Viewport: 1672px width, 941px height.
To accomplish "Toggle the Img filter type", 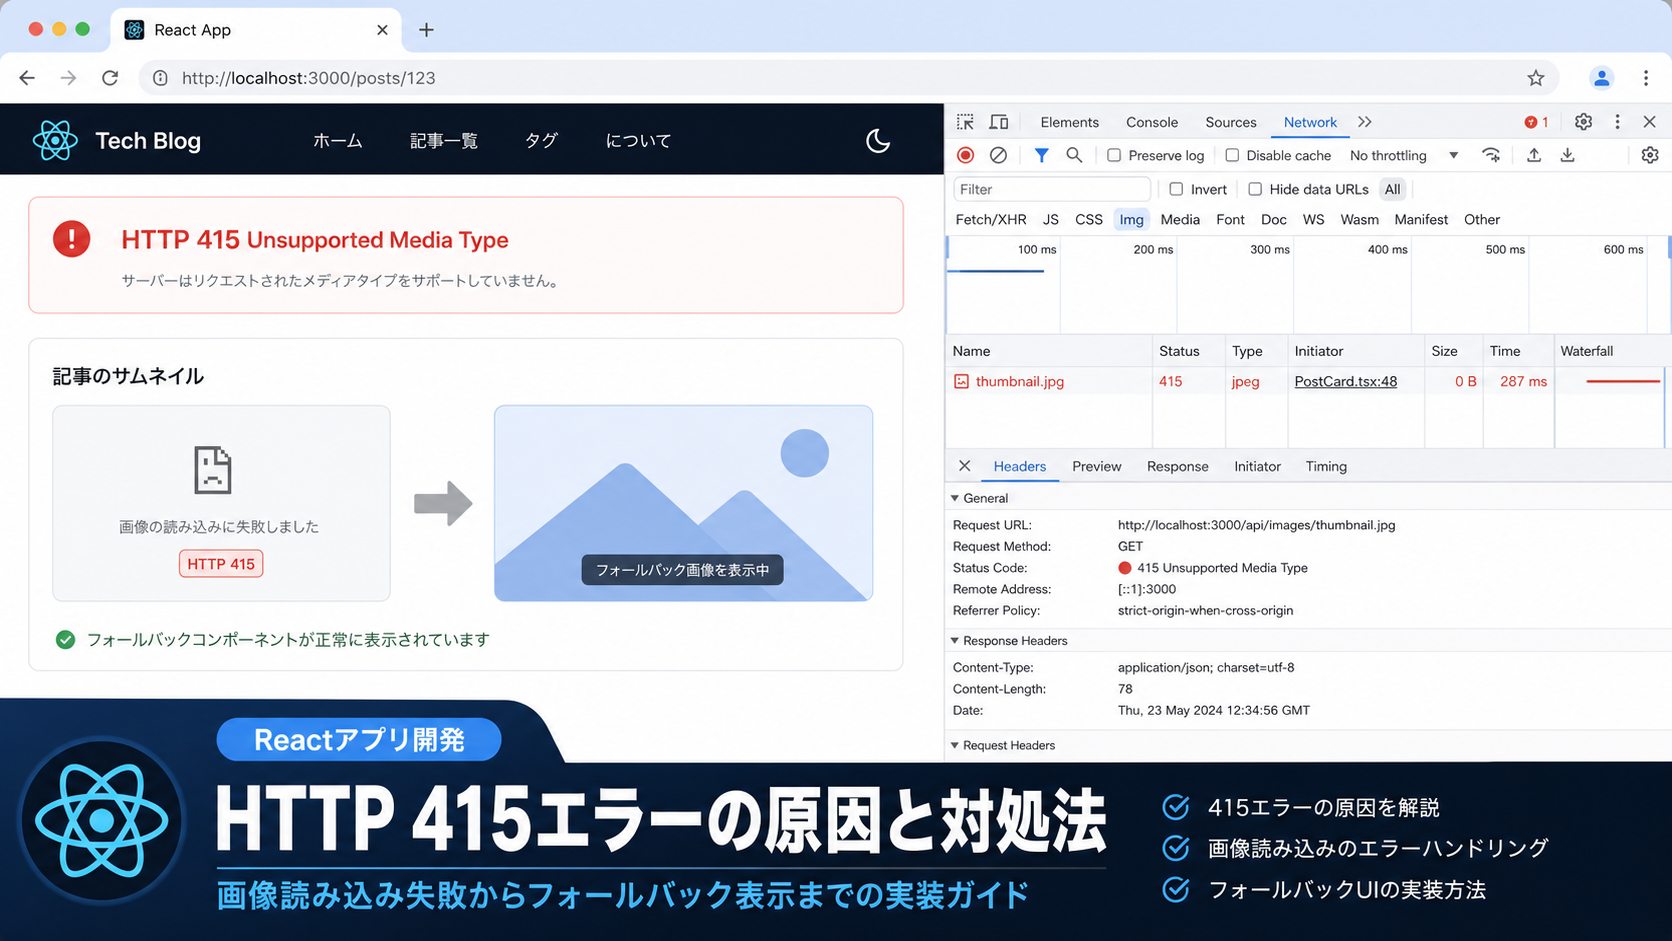I will click(x=1131, y=219).
